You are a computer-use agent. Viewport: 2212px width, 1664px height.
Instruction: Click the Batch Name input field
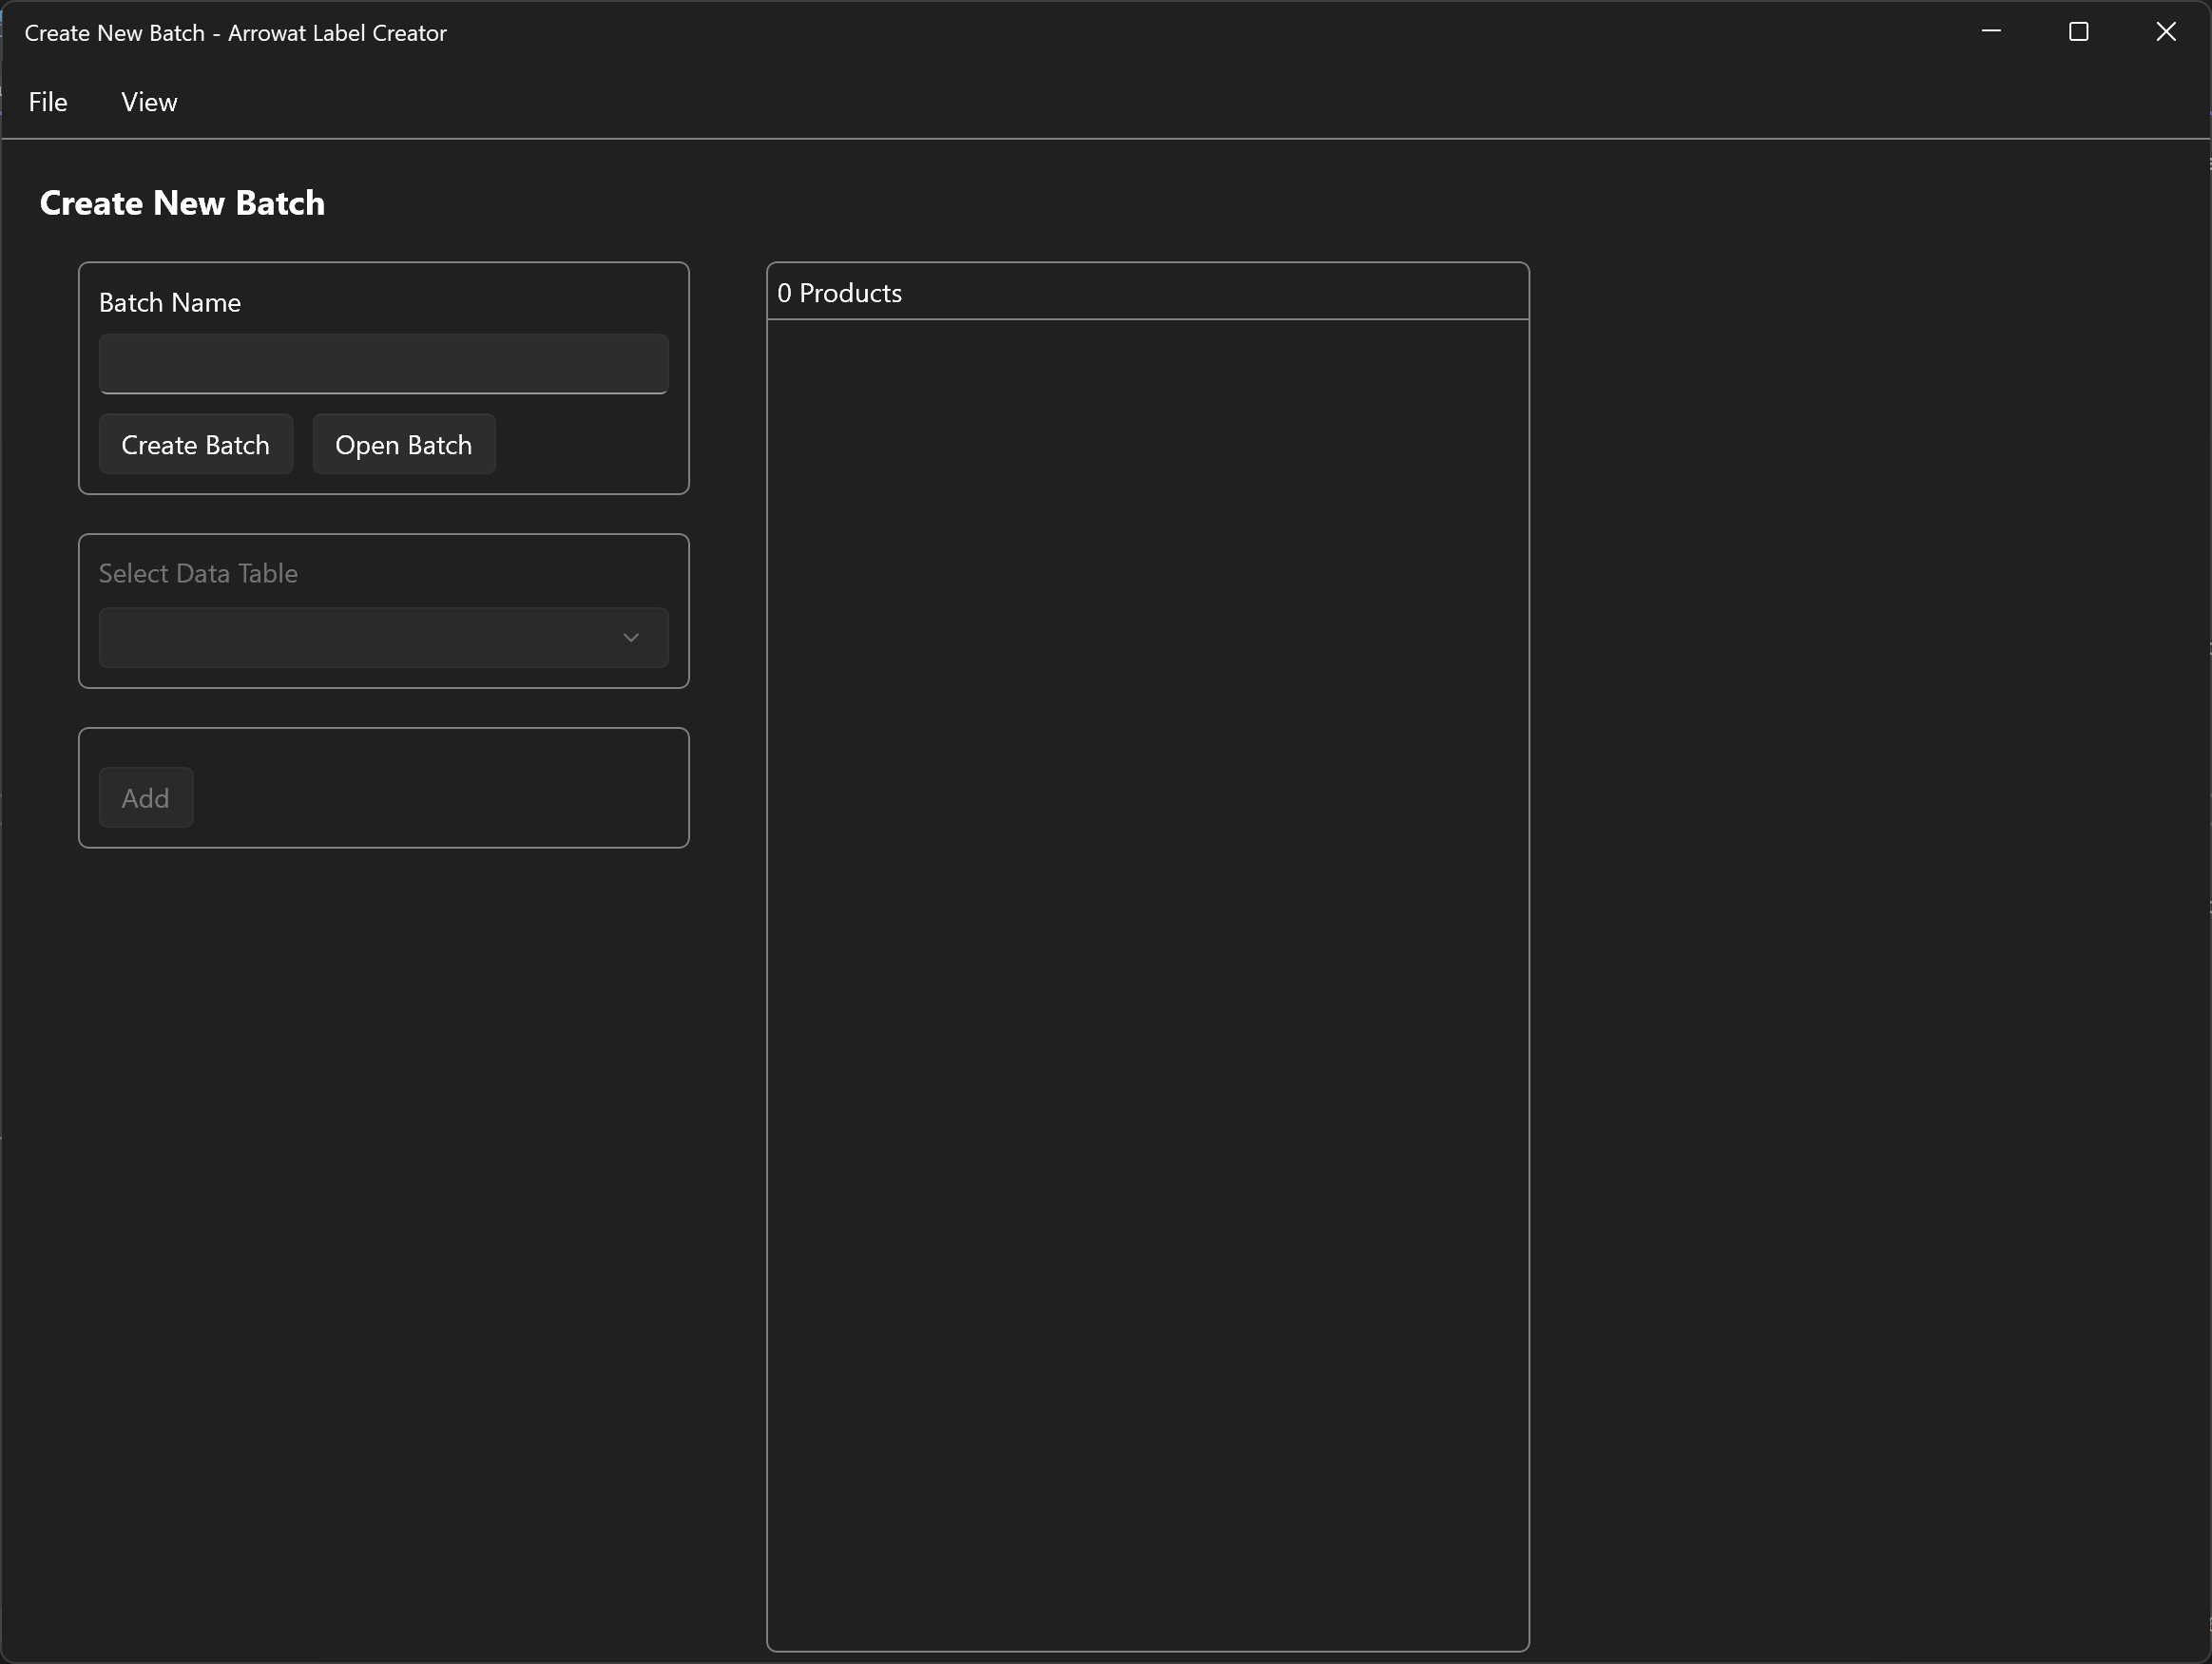point(383,362)
